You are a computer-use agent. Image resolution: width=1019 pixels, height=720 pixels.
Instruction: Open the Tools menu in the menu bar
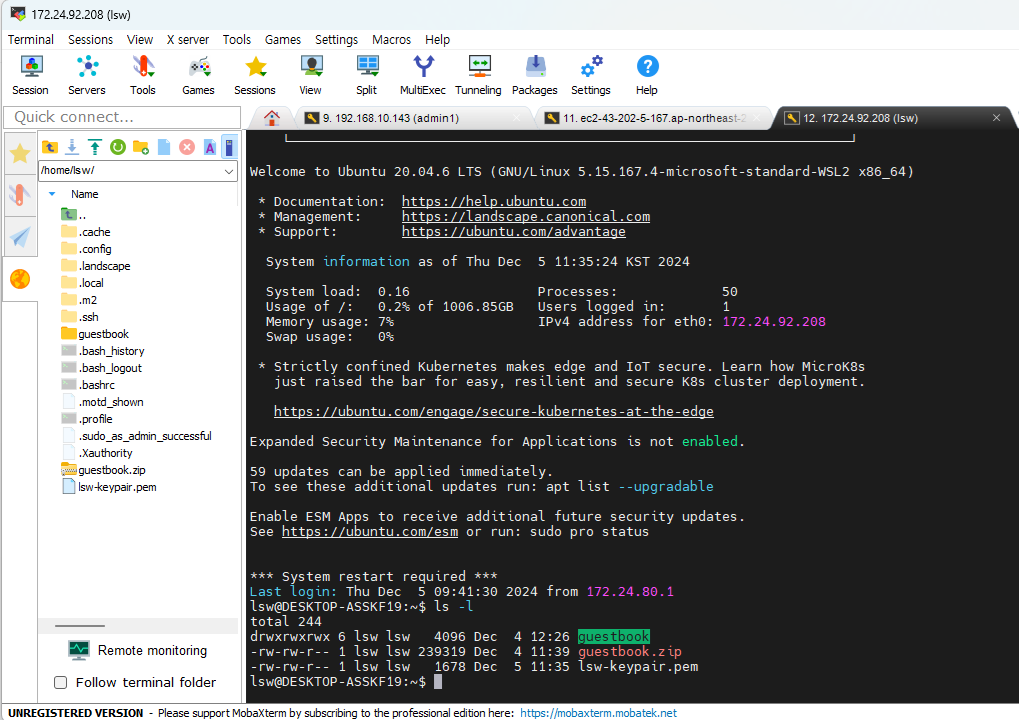[x=237, y=40]
